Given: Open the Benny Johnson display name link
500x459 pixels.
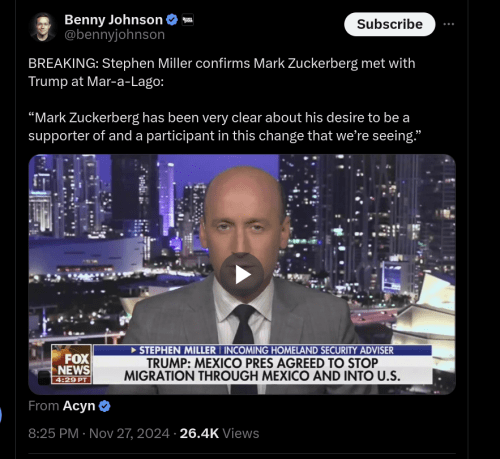Looking at the screenshot, I should point(113,20).
